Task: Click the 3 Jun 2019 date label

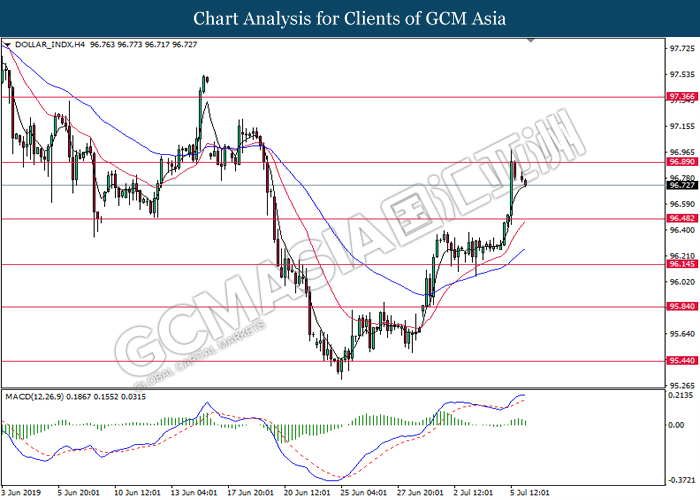Action: [x=21, y=492]
